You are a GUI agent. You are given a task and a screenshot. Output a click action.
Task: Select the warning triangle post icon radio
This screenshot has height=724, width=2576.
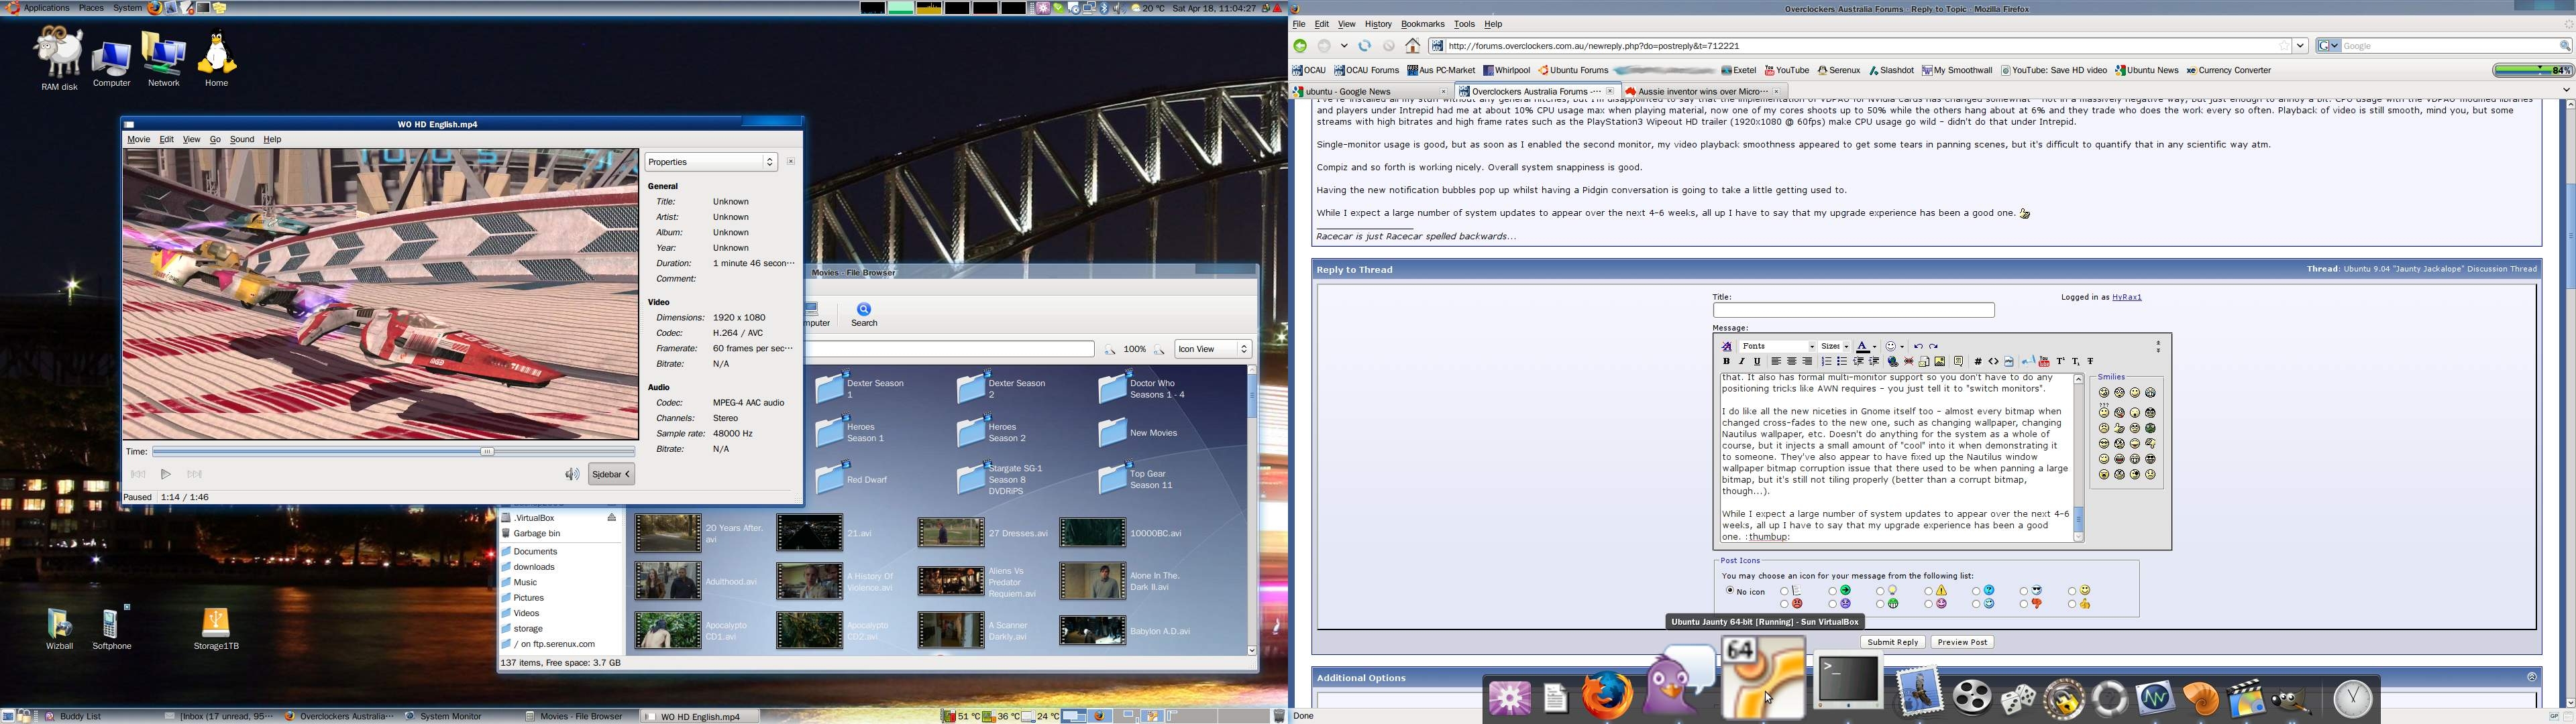[1929, 592]
